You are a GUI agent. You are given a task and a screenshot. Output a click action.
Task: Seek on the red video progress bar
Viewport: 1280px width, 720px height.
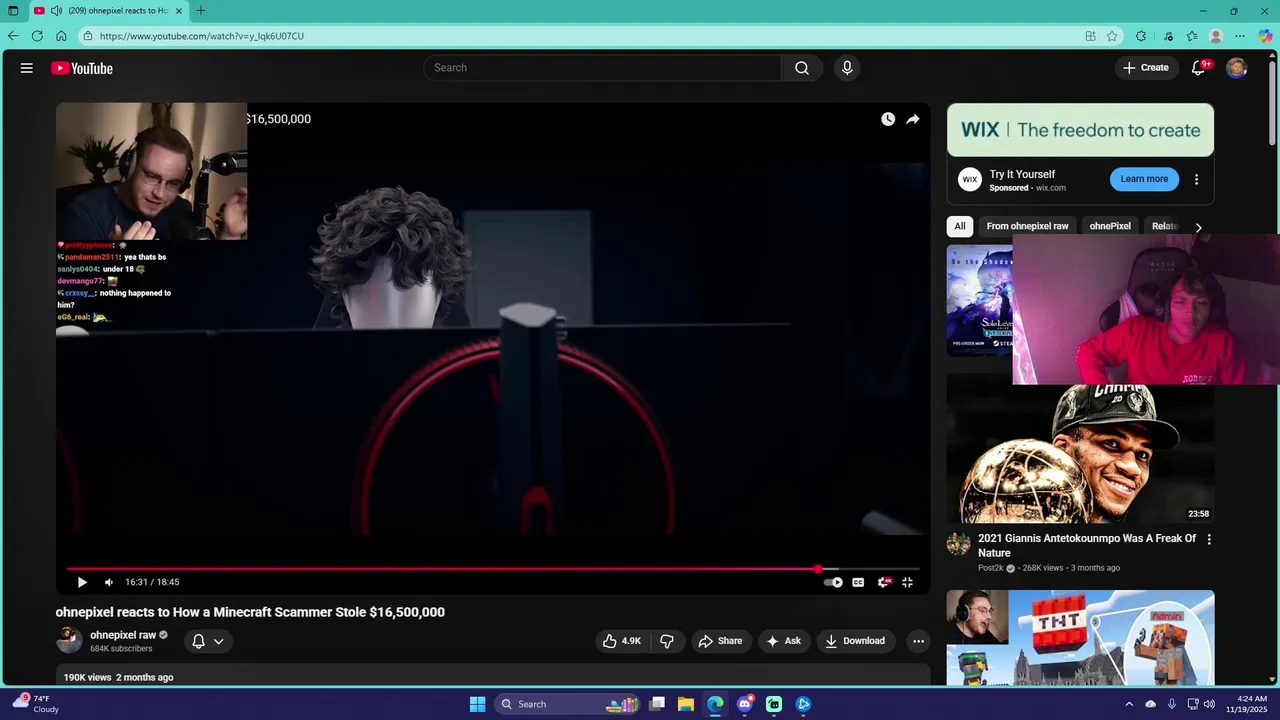[493, 569]
